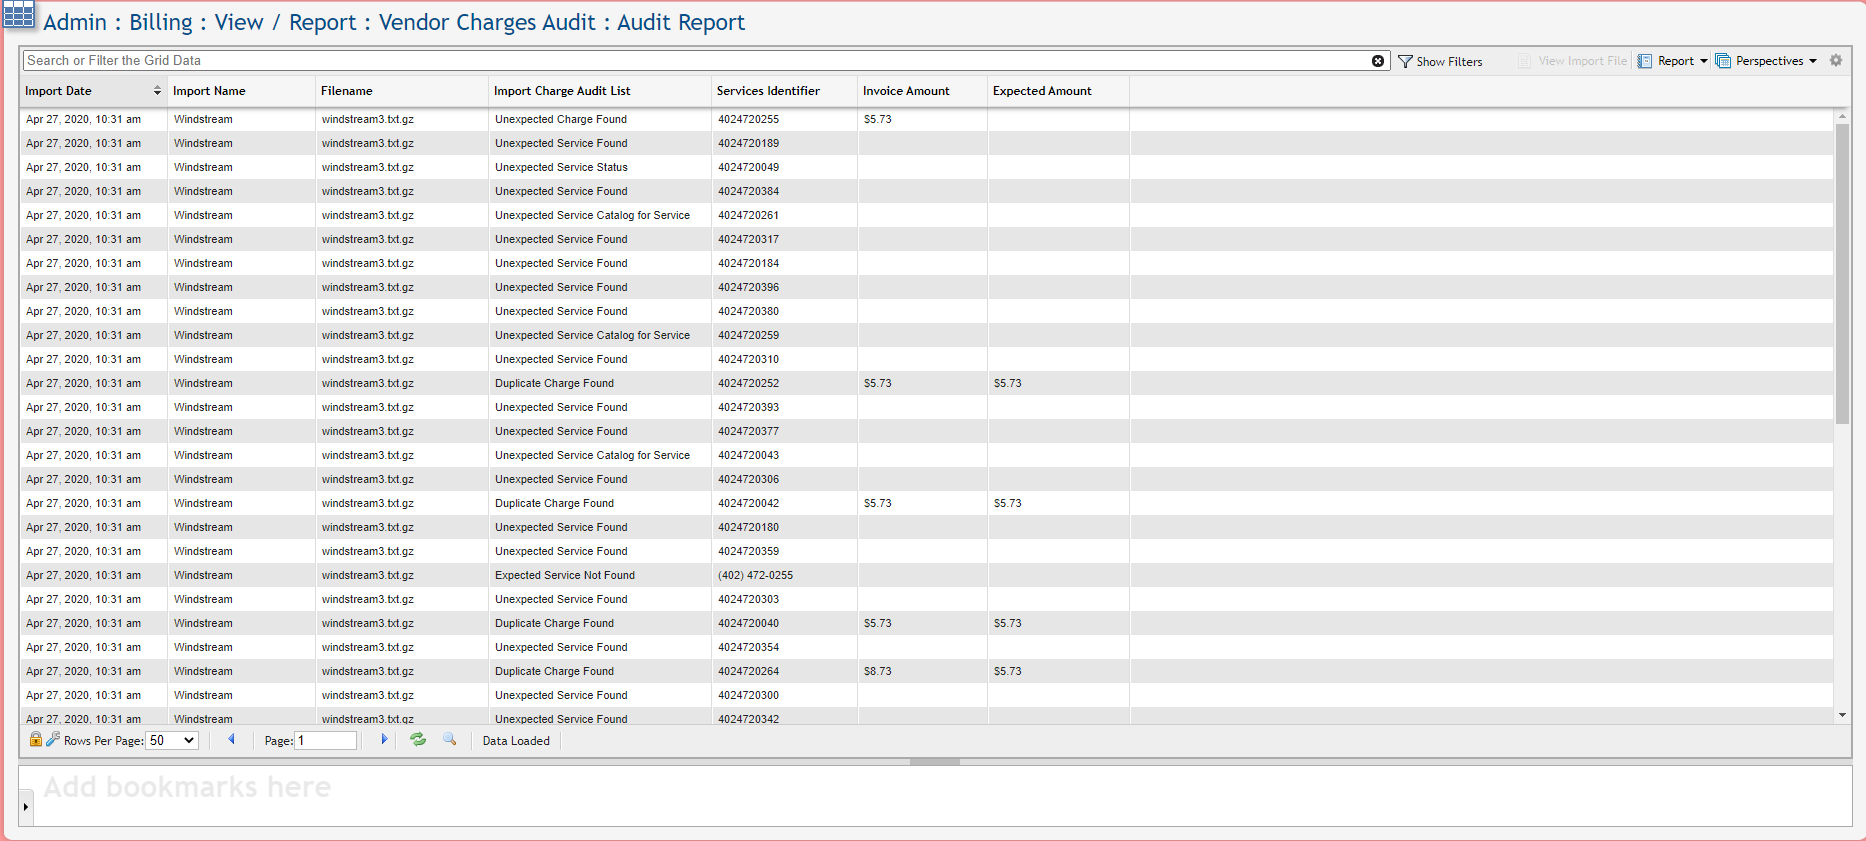Viewport: 1866px width, 841px height.
Task: Click services identifier 4024720180
Action: (x=748, y=527)
